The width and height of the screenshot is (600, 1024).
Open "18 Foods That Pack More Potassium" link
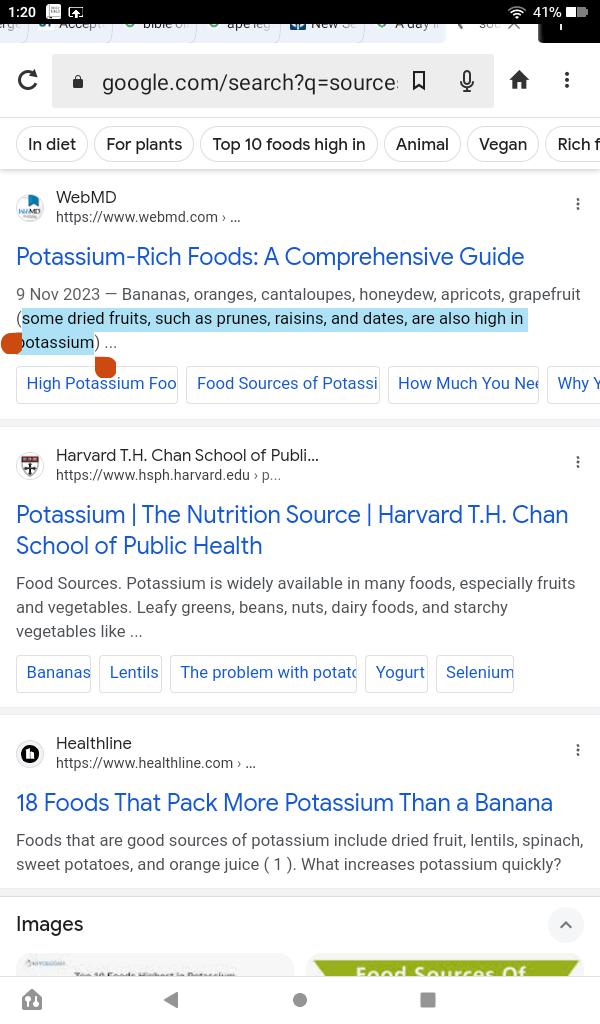(284, 803)
